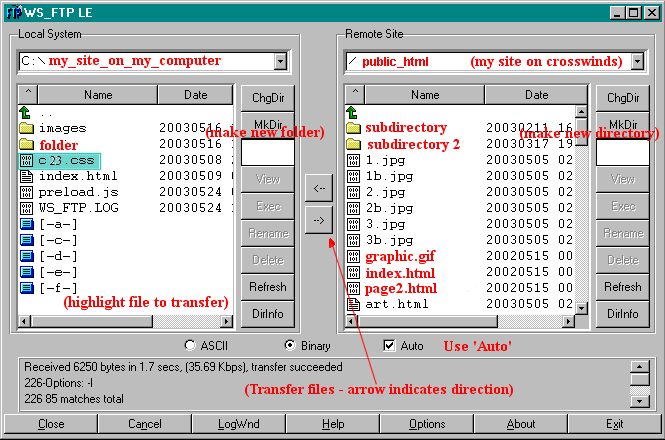Click the remote list sort caret column header
665x440 pixels.
coord(355,94)
